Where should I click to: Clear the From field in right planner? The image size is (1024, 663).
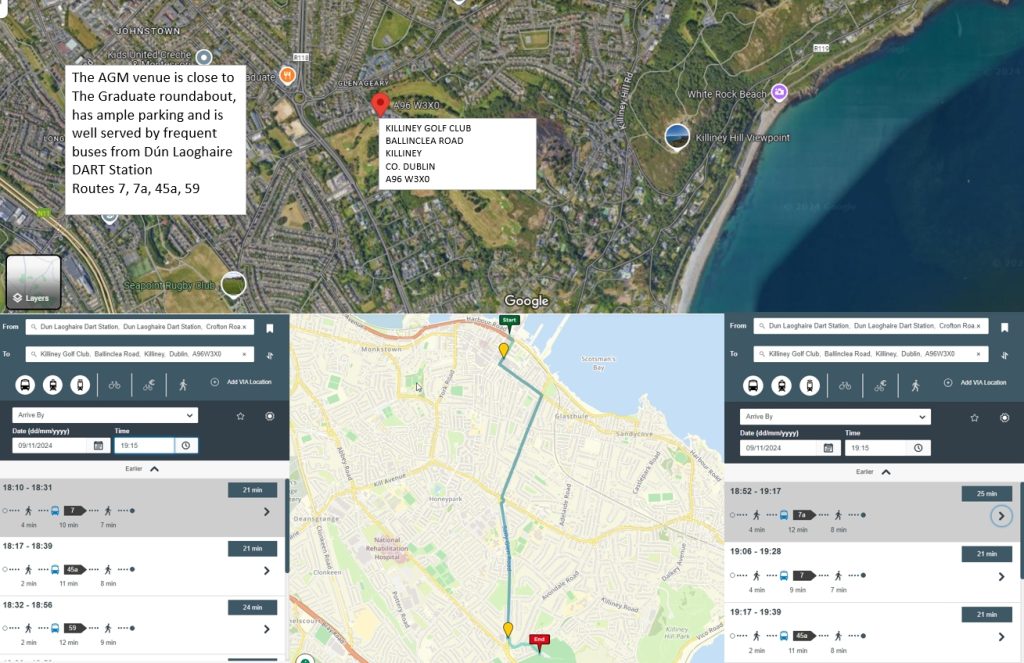(978, 326)
